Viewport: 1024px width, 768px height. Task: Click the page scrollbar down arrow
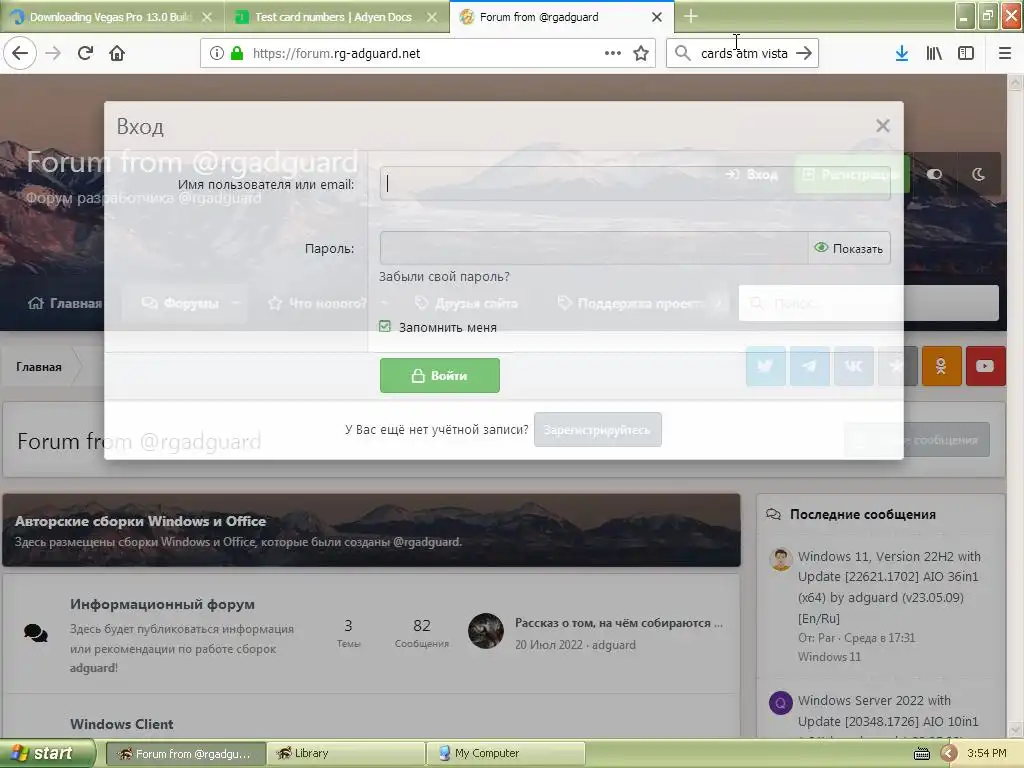click(1015, 729)
